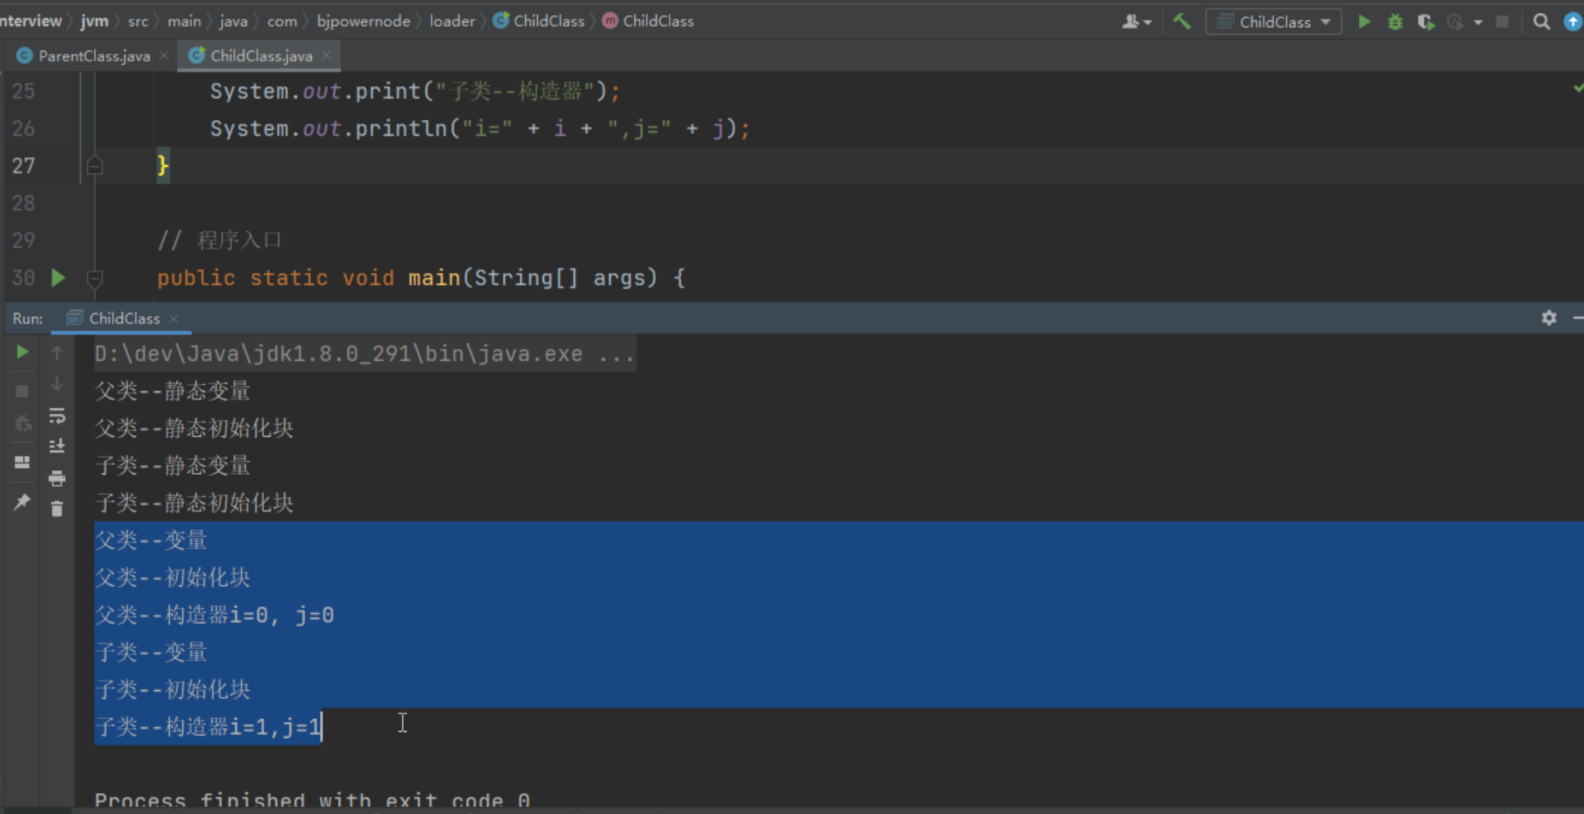Click the com breadcrumb
This screenshot has width=1584, height=814.
(282, 21)
